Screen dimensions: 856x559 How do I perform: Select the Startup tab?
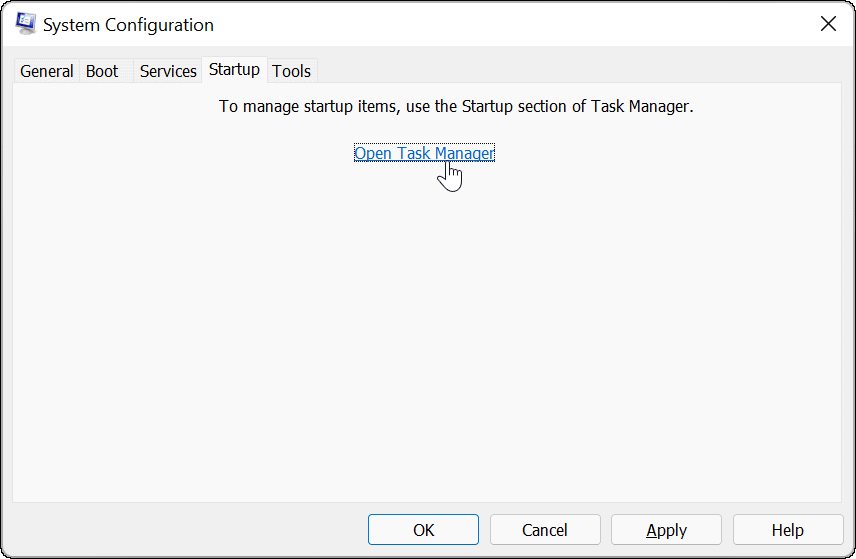(x=234, y=69)
